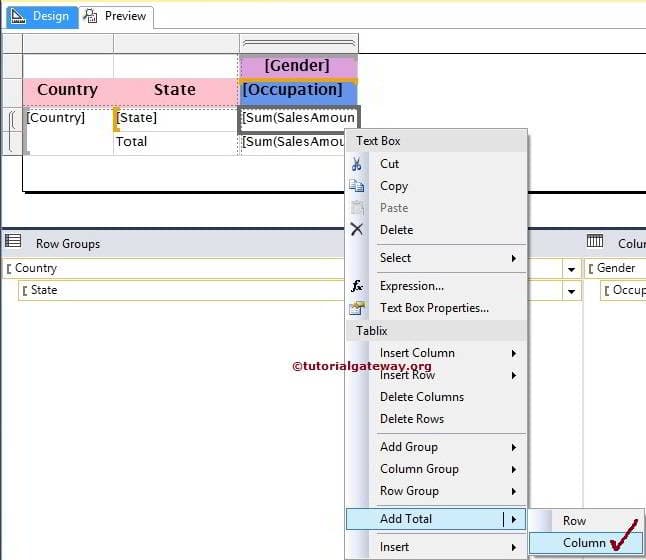Click the column handle above Gender
The image size is (646, 560).
299,43
